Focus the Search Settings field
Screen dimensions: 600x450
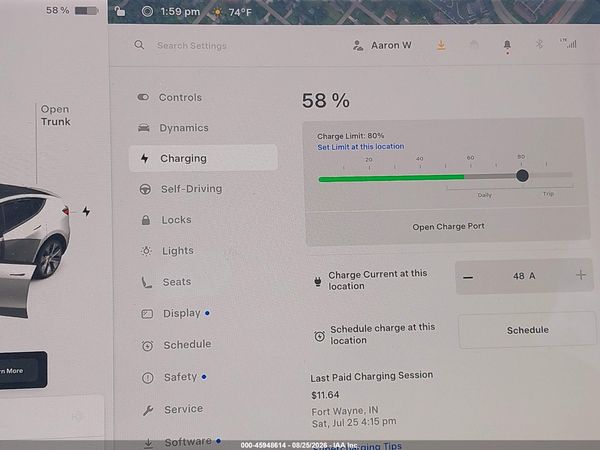[191, 46]
